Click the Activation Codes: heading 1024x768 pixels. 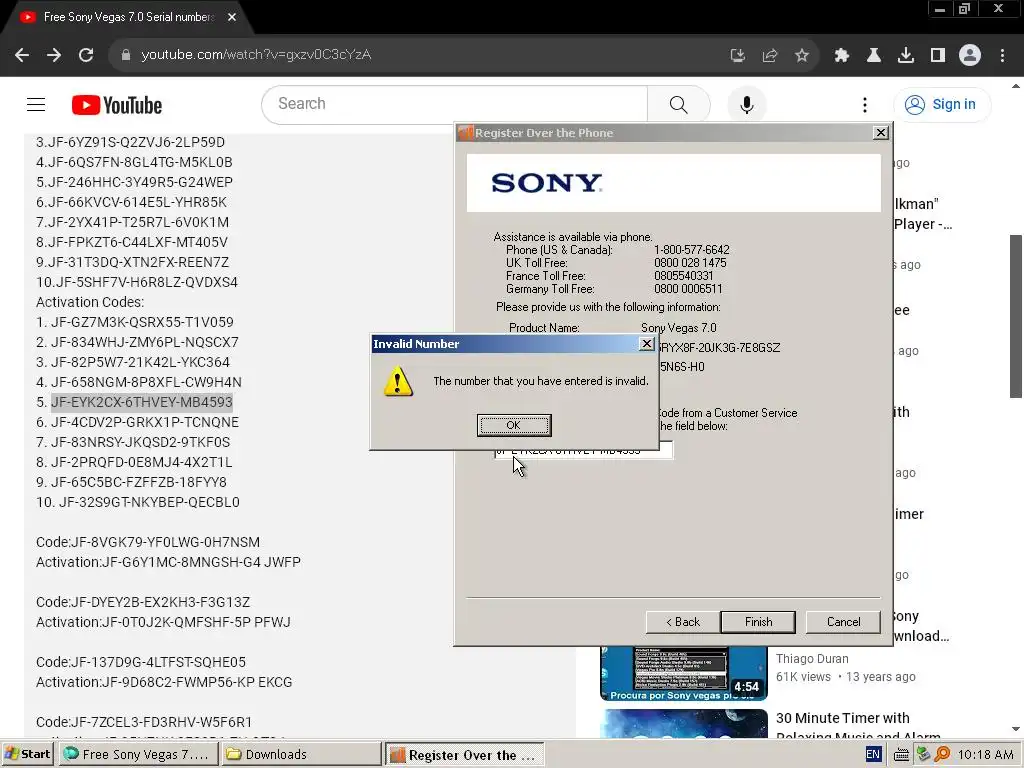click(90, 302)
